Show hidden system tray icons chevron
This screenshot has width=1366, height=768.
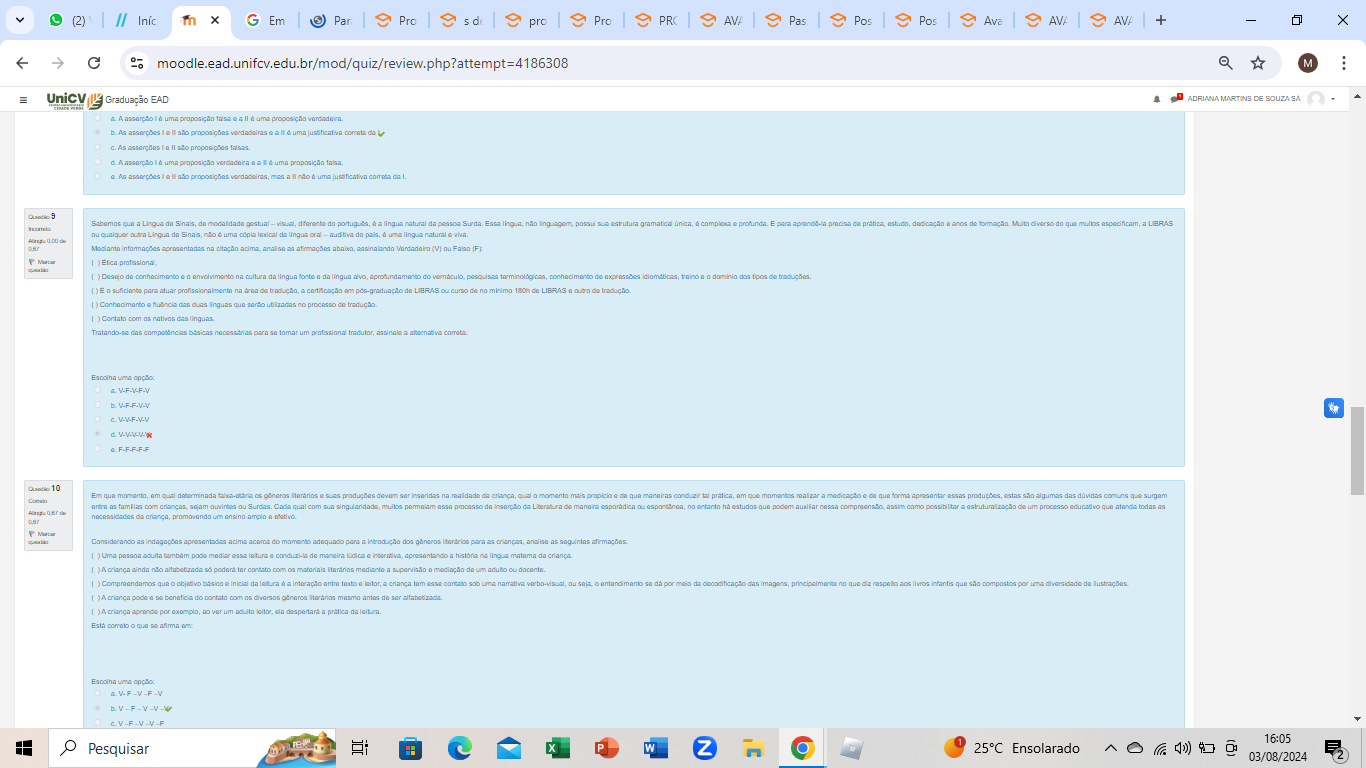1110,748
